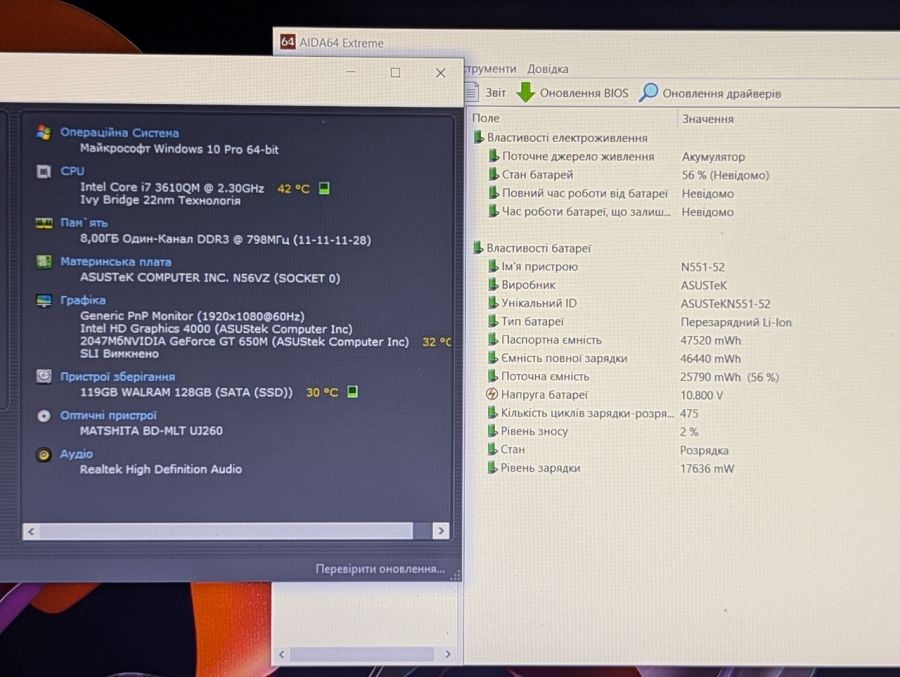Screen dimensions: 900x677
Task: Click the Звіт toolbar button label
Action: (495, 92)
